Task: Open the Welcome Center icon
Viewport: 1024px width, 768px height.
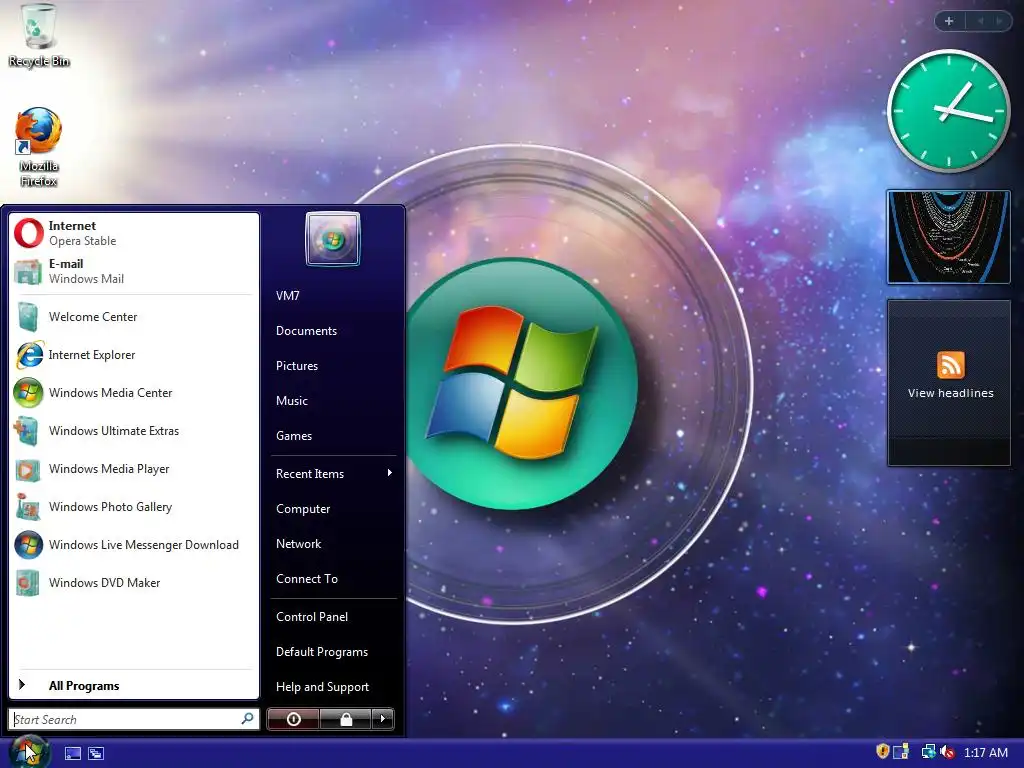Action: 28,317
